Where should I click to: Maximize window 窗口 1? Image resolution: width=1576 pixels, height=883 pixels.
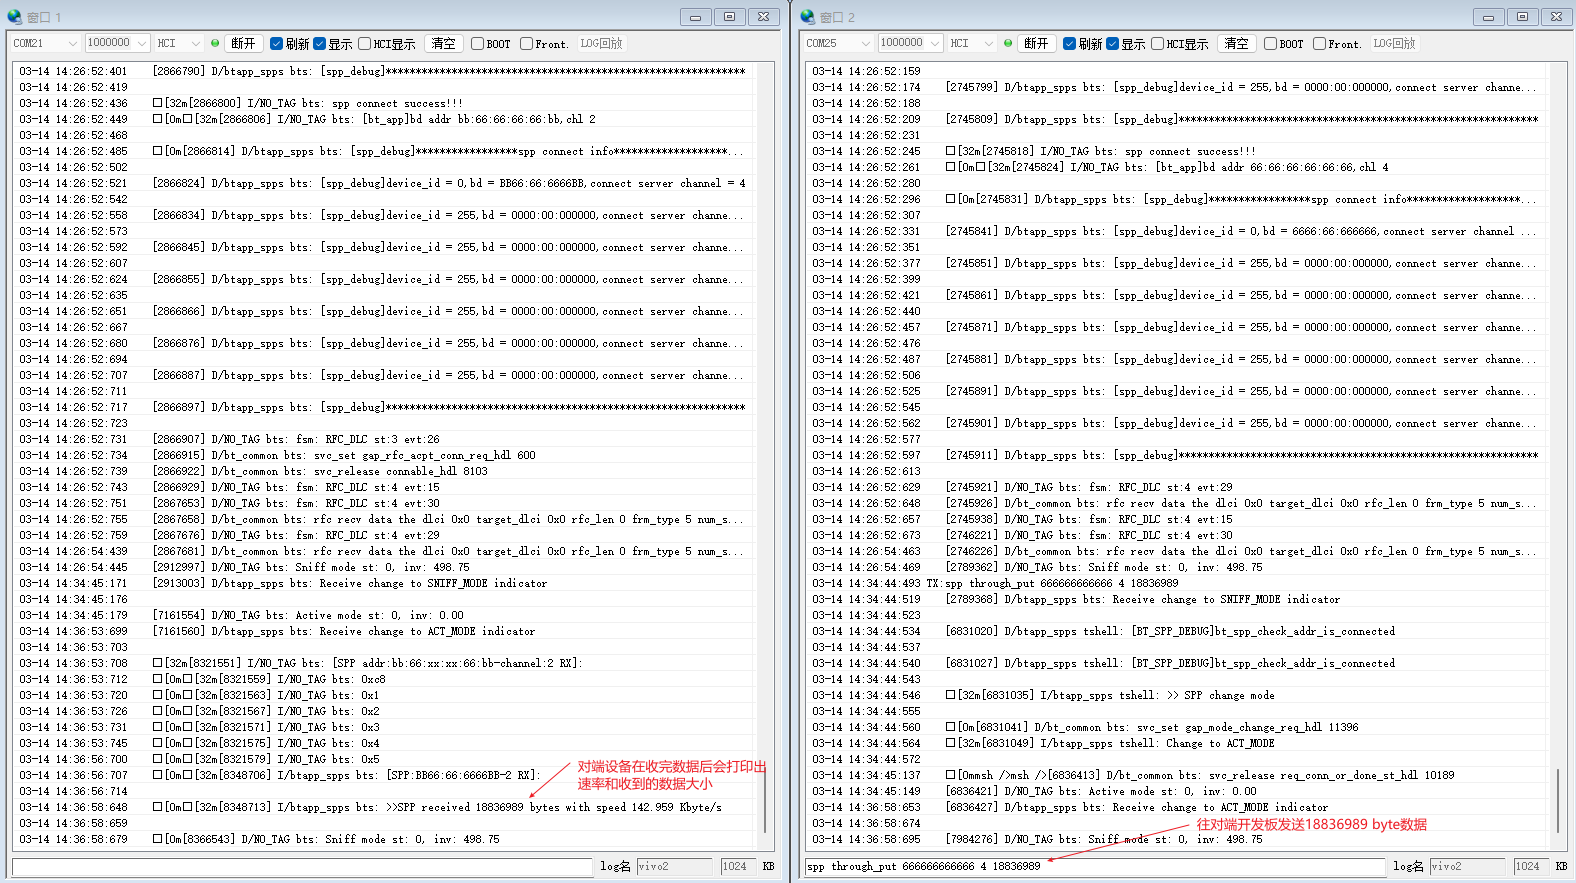[x=729, y=17]
